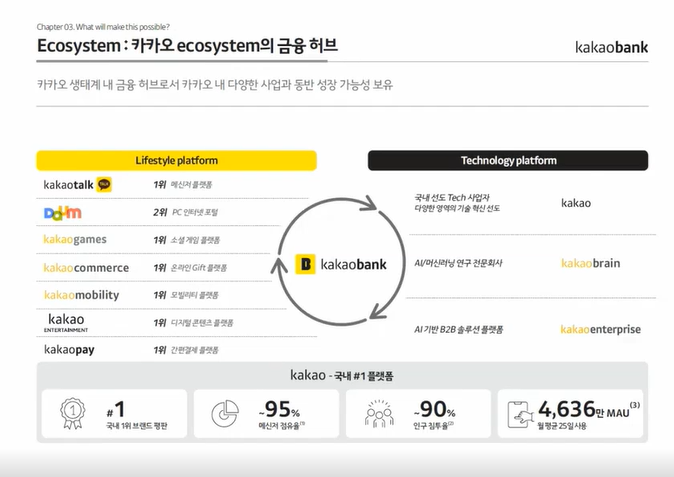Click the colorful Daum logo
The height and width of the screenshot is (477, 674).
(62, 213)
